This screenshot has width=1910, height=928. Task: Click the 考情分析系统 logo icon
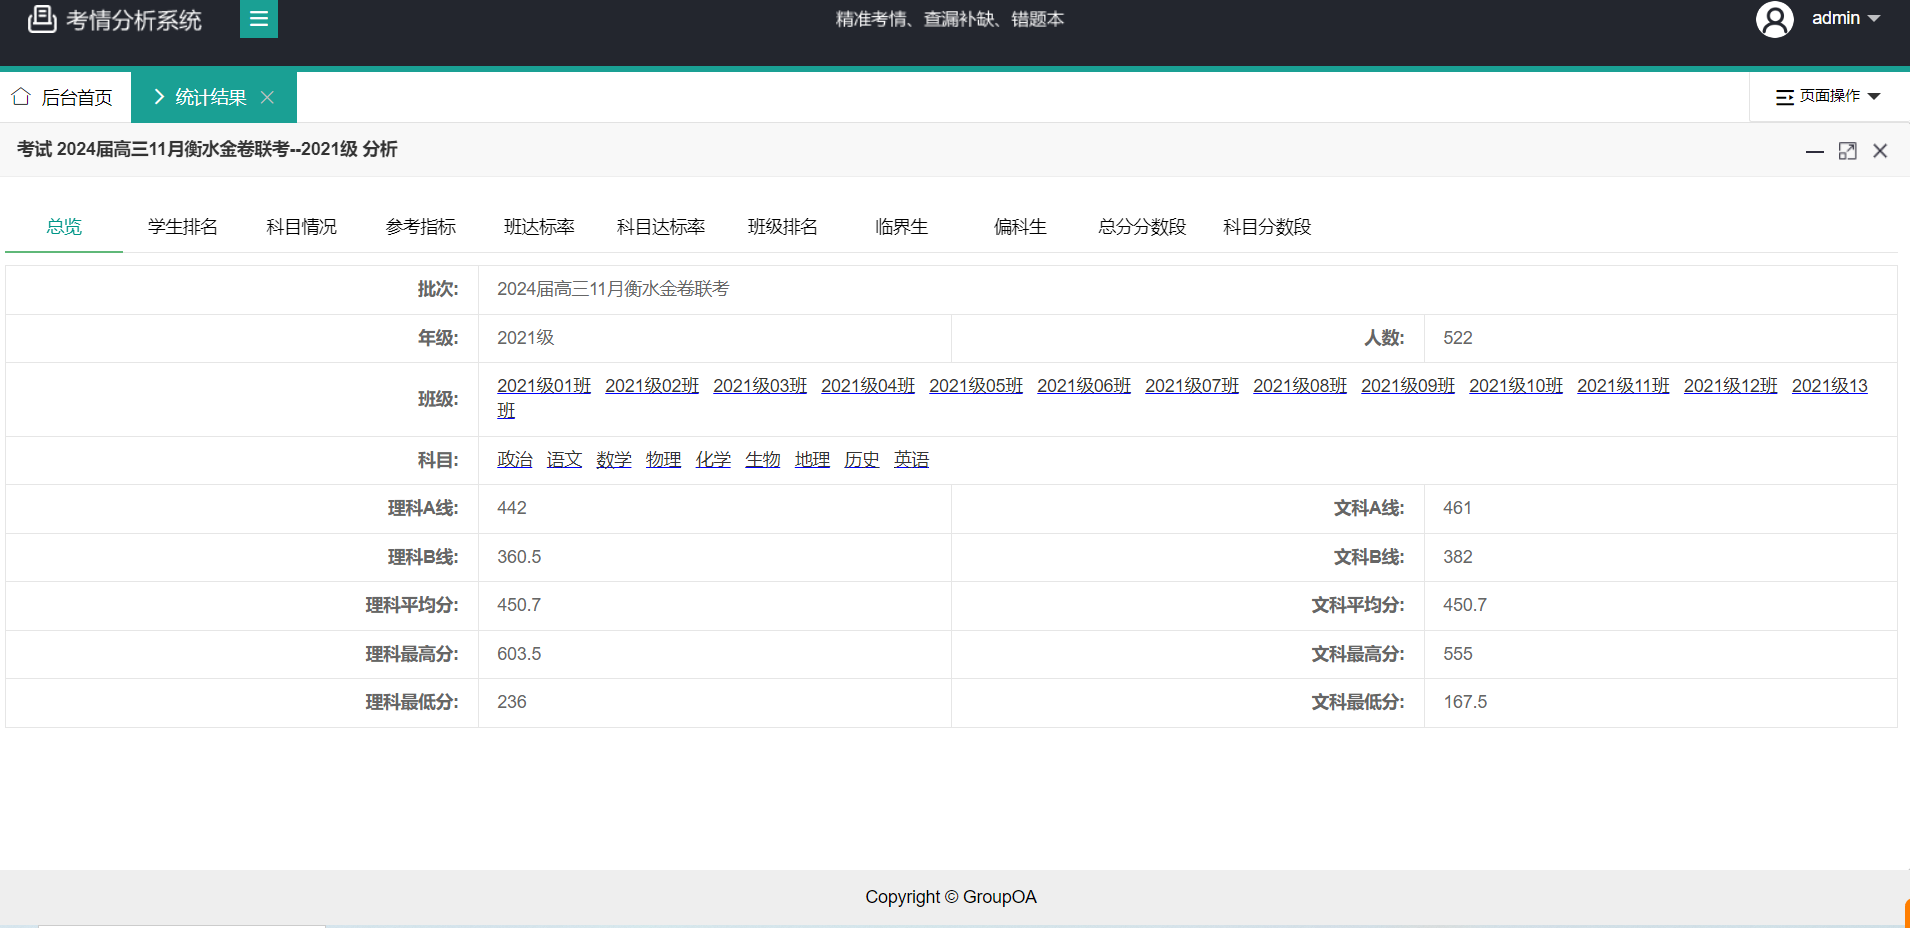coord(42,18)
